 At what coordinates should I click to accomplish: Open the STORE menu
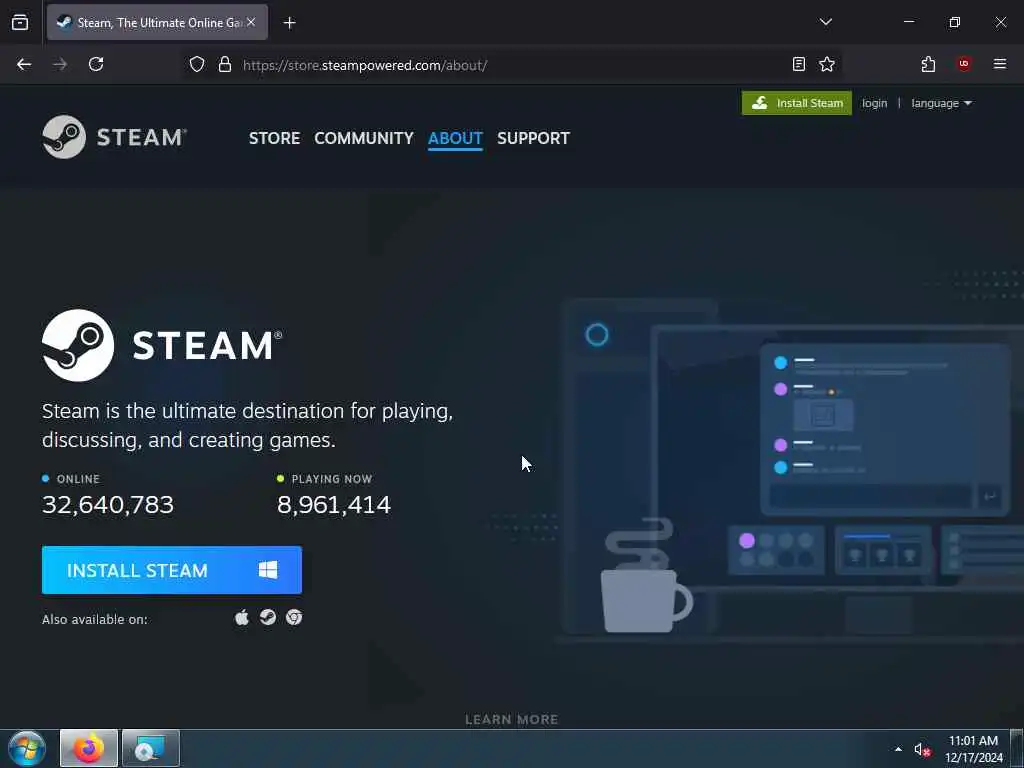274,138
